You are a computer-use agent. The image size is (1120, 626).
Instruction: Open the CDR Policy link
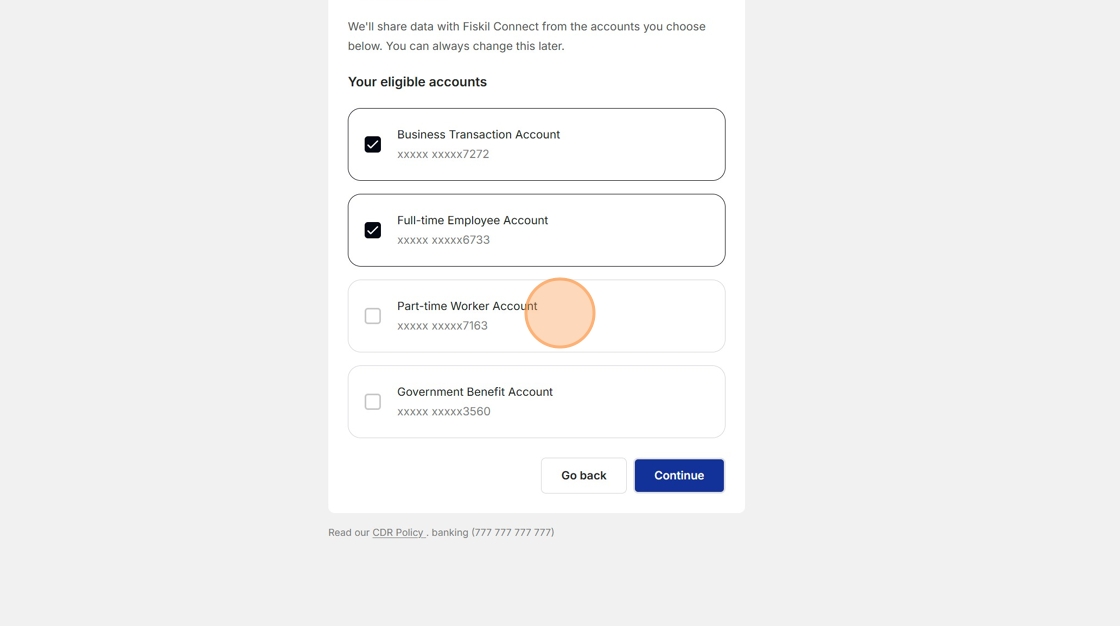click(398, 533)
